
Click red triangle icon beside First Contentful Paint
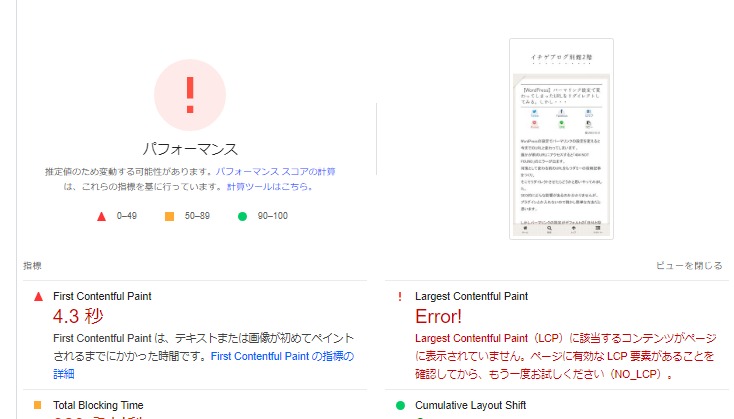click(x=38, y=297)
